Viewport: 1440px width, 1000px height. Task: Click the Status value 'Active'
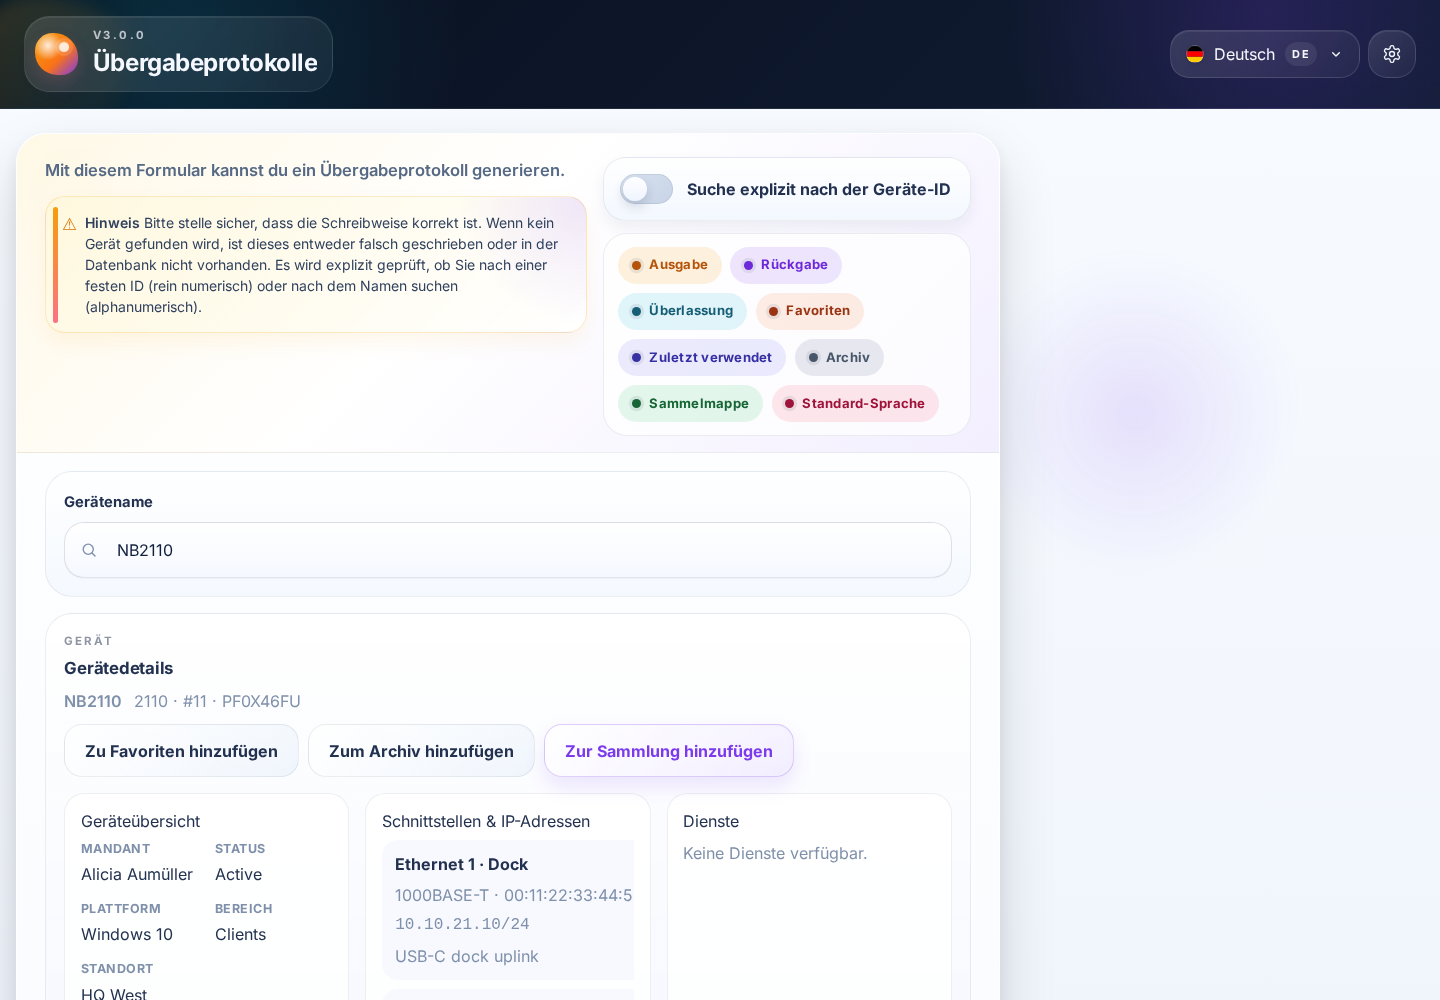(239, 874)
